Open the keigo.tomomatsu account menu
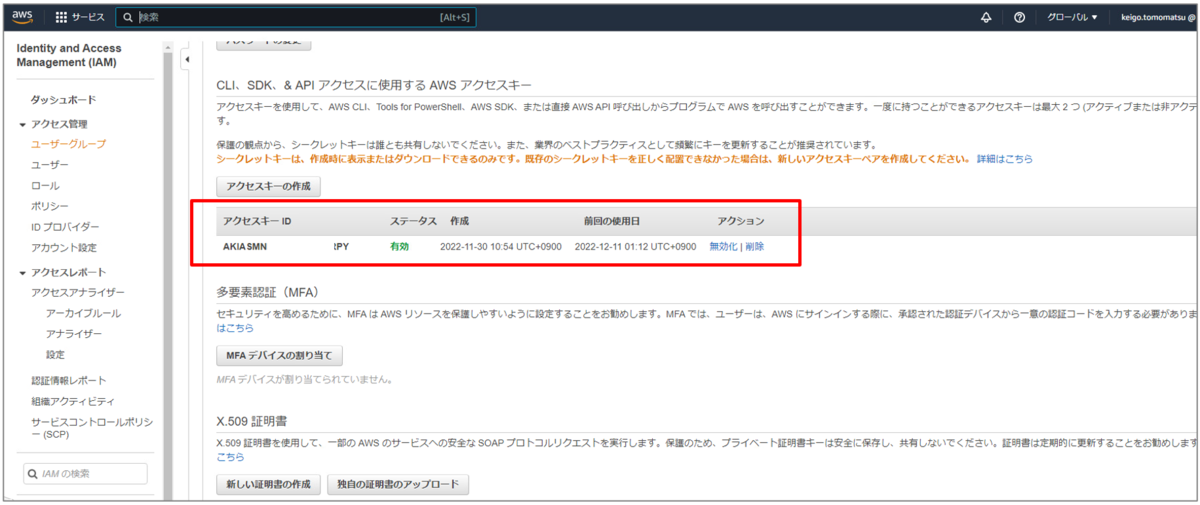The image size is (1200, 505). pos(1158,18)
